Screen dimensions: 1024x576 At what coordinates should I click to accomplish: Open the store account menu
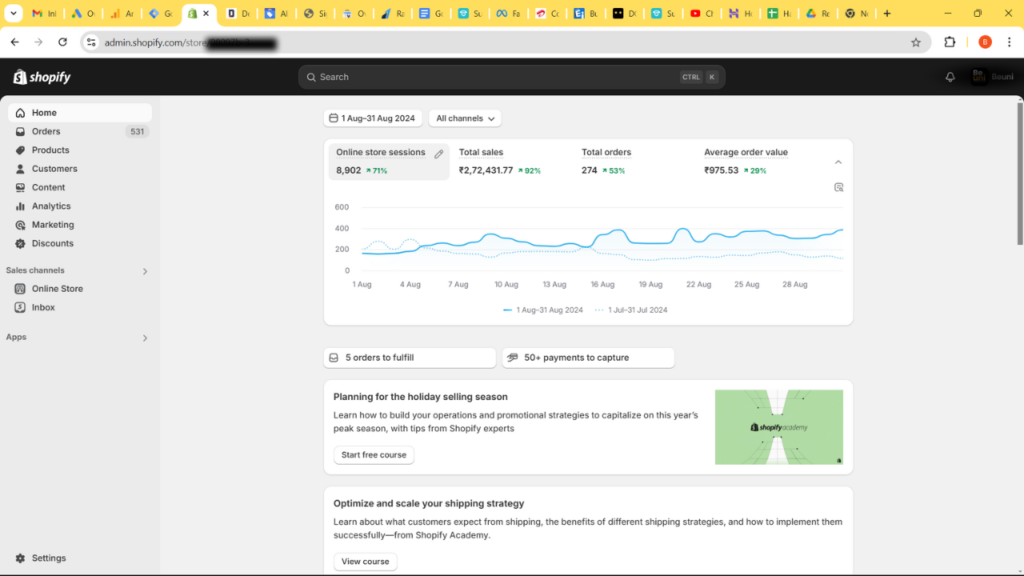(993, 77)
